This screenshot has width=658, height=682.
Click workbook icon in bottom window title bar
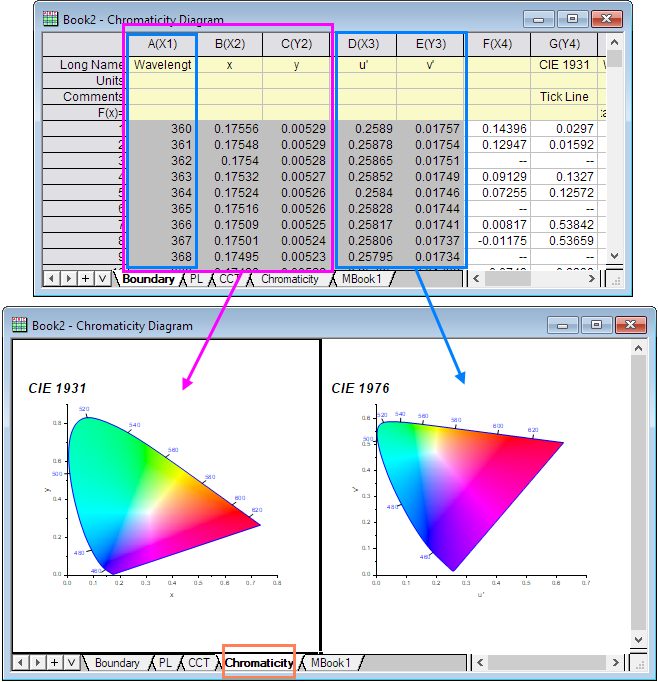click(19, 324)
